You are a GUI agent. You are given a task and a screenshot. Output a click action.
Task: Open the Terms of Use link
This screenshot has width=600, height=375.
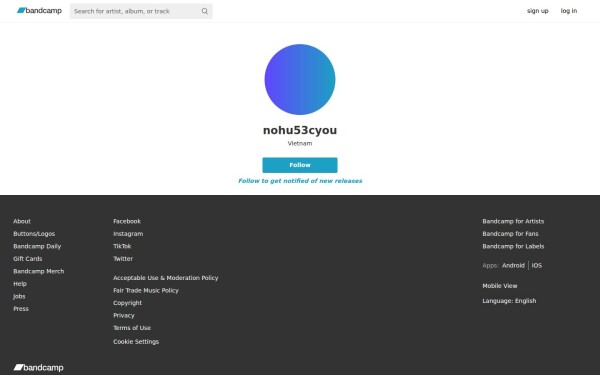pyautogui.click(x=132, y=328)
